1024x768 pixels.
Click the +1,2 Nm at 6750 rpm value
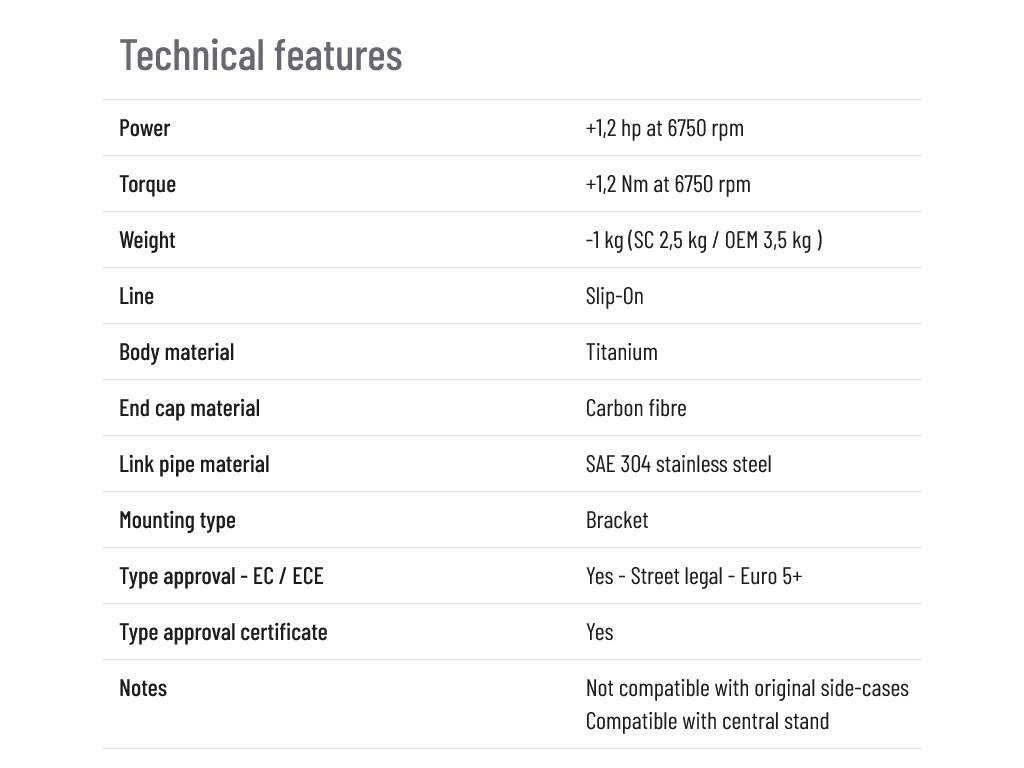click(668, 184)
